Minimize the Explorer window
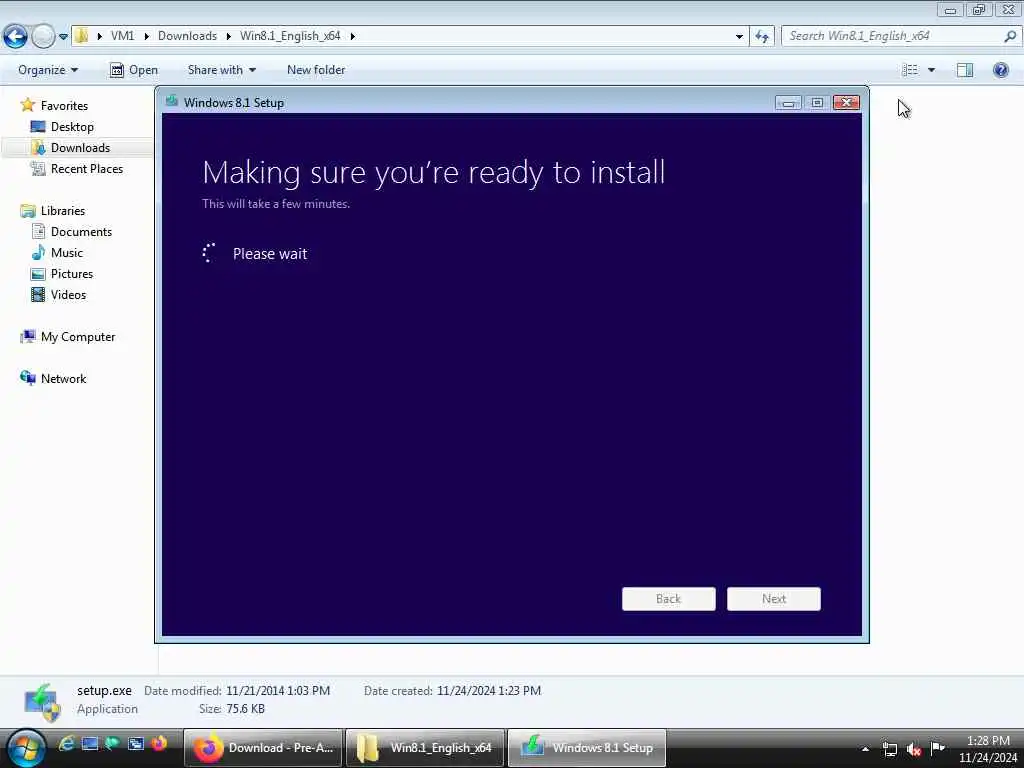The width and height of the screenshot is (1024, 768). click(950, 10)
